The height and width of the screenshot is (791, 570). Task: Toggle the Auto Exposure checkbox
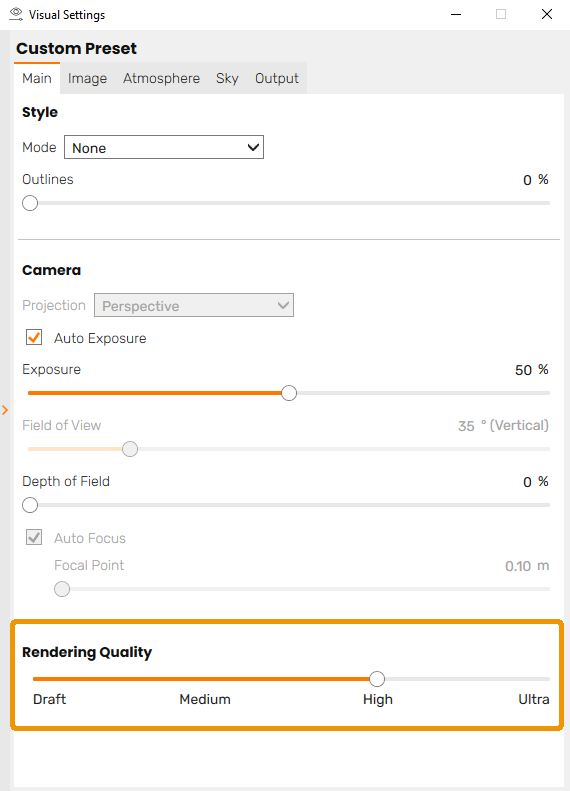point(34,337)
